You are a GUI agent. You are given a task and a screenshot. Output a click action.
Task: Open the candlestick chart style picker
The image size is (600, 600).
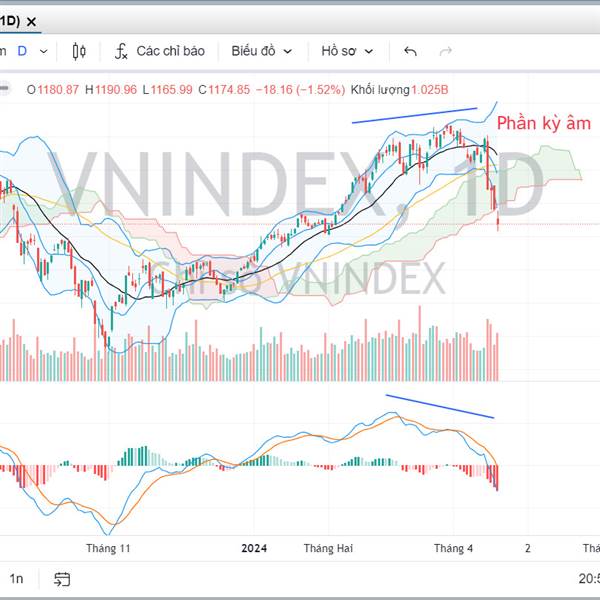coord(79,51)
